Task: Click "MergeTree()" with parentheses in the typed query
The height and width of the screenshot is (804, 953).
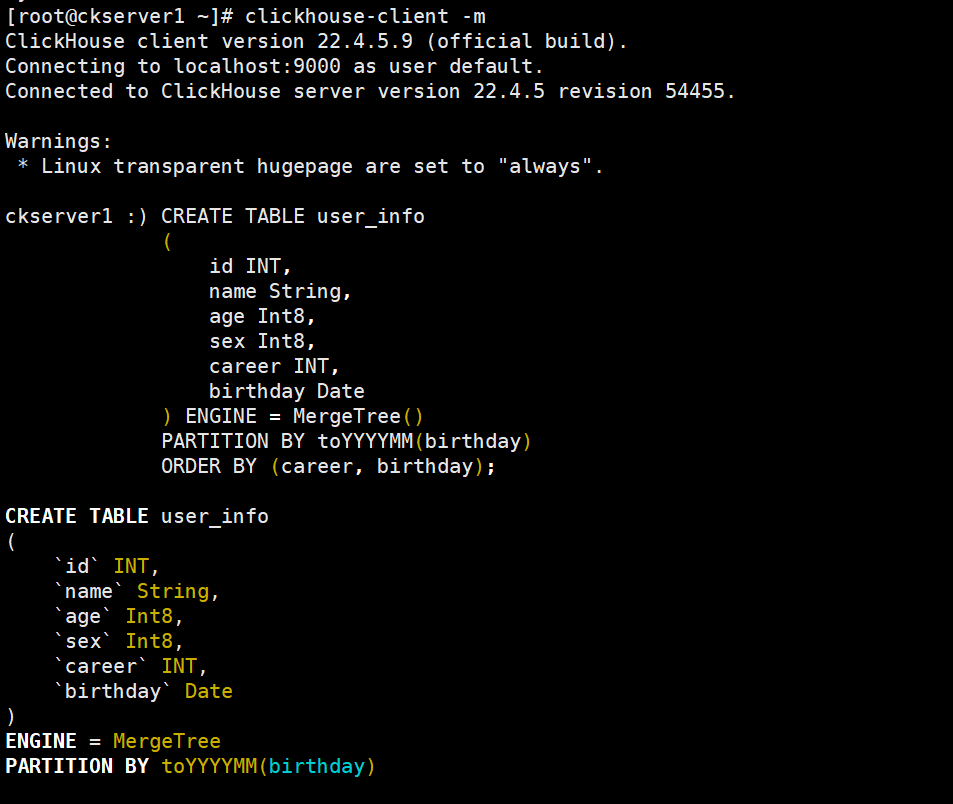Action: coord(360,416)
